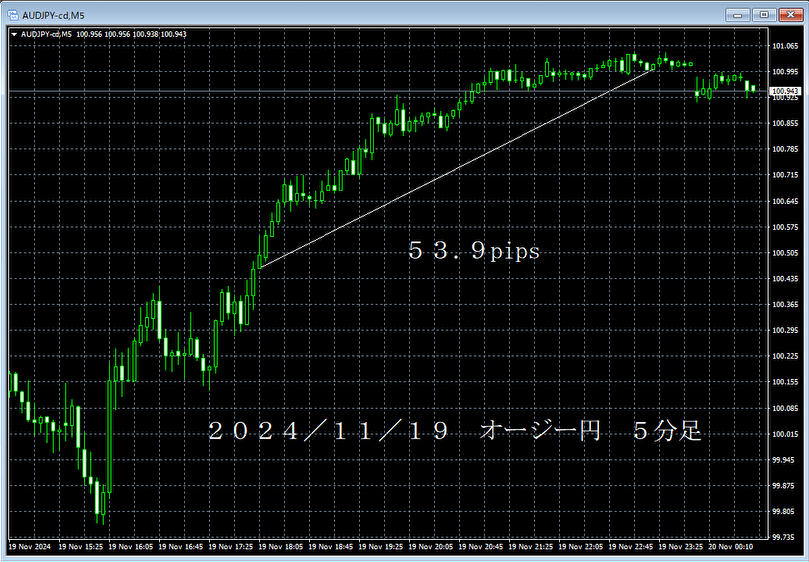
Task: Click the 19 Nov 20:05 time axis label
Action: pos(431,546)
